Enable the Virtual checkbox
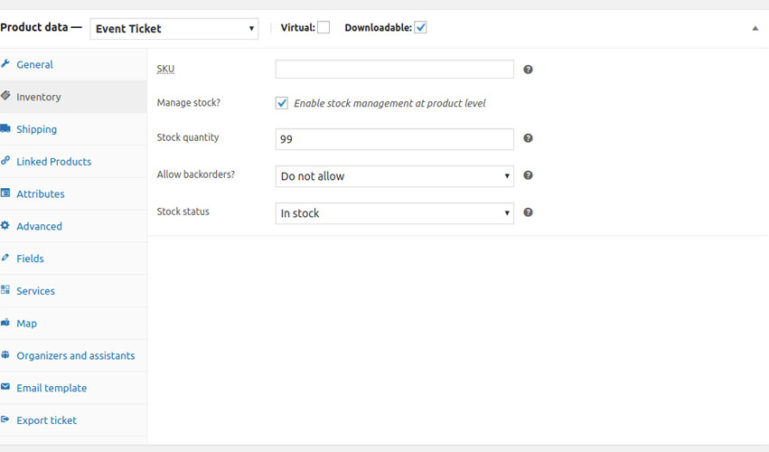This screenshot has height=452, width=769. pos(323,28)
